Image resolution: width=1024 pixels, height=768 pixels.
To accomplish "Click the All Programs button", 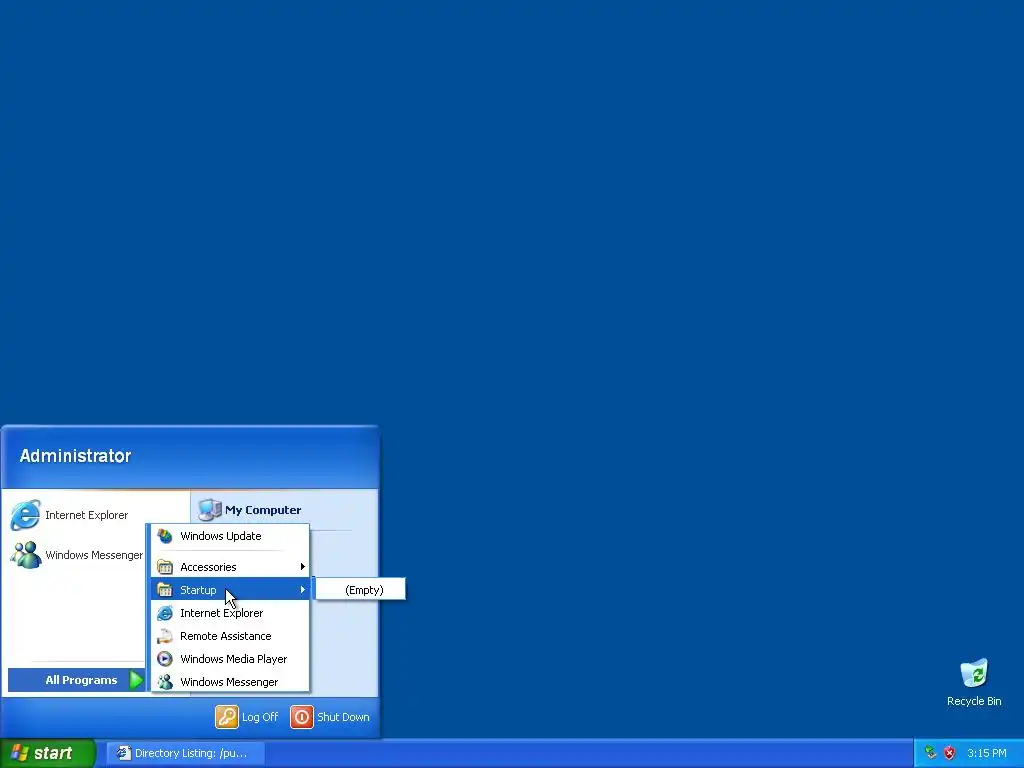I will [x=76, y=680].
